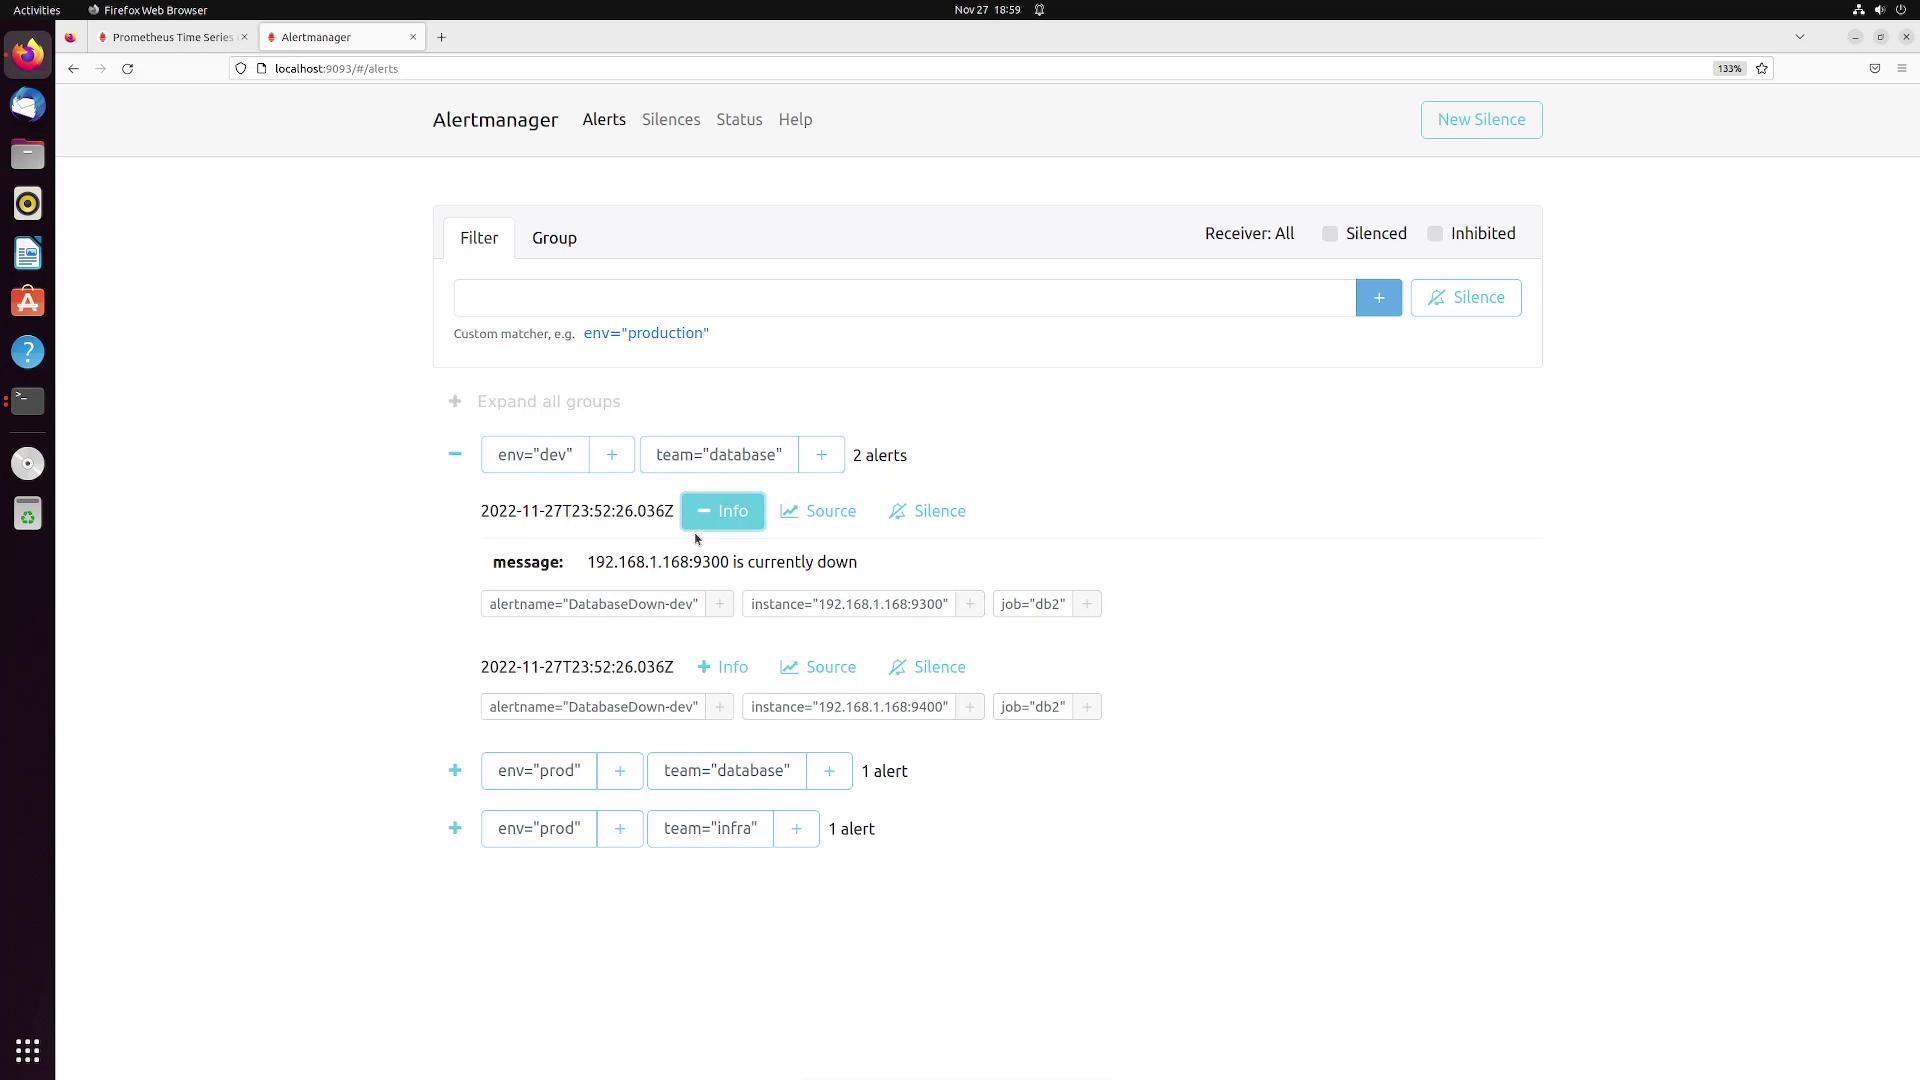Screen dimensions: 1920x1080
Task: Click the Silence button beside the filter input
Action: [1465, 298]
